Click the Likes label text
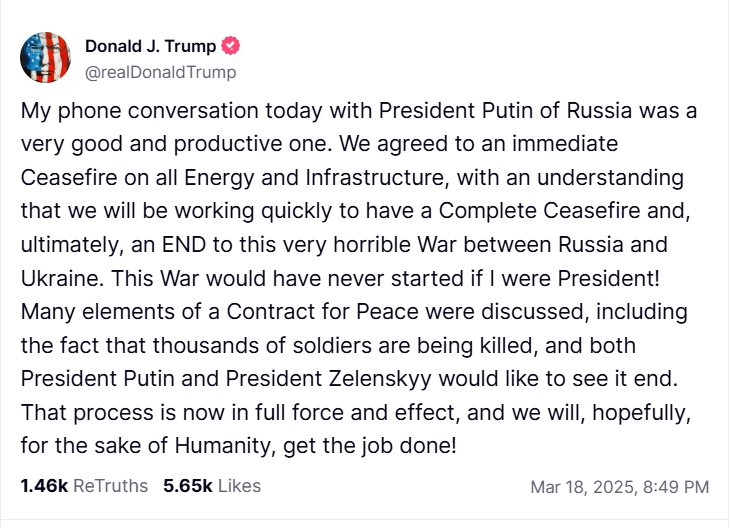 239,486
